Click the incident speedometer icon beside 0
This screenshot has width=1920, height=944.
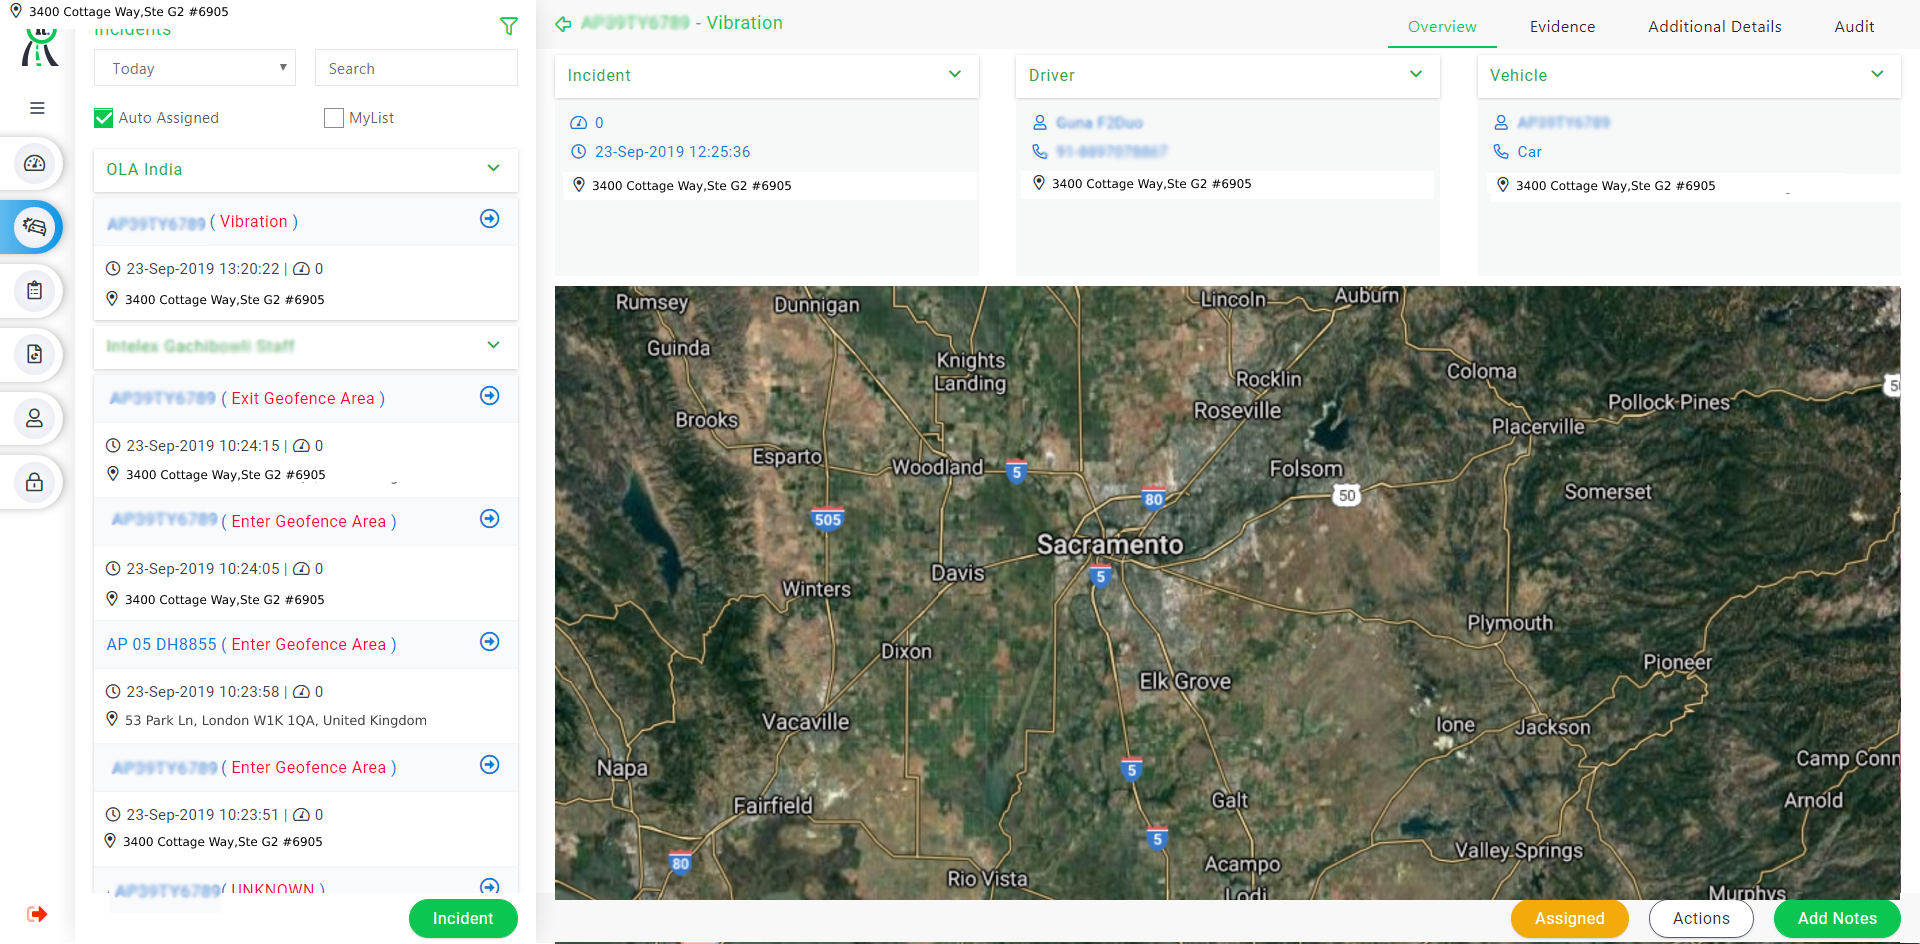point(578,123)
